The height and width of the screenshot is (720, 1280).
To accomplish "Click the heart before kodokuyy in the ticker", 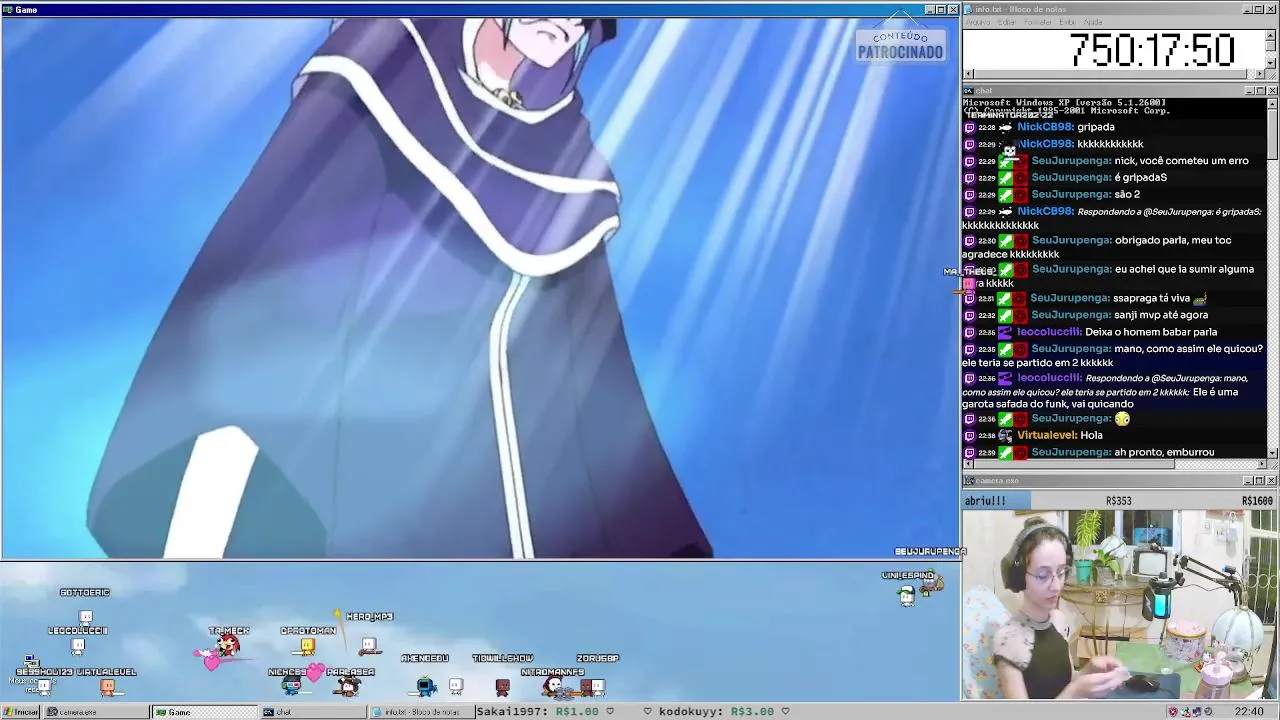I will click(x=648, y=712).
